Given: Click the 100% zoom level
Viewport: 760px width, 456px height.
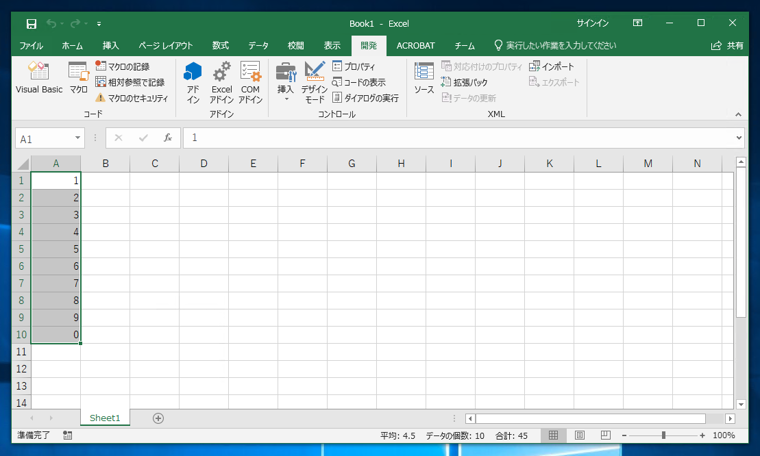Looking at the screenshot, I should point(724,435).
